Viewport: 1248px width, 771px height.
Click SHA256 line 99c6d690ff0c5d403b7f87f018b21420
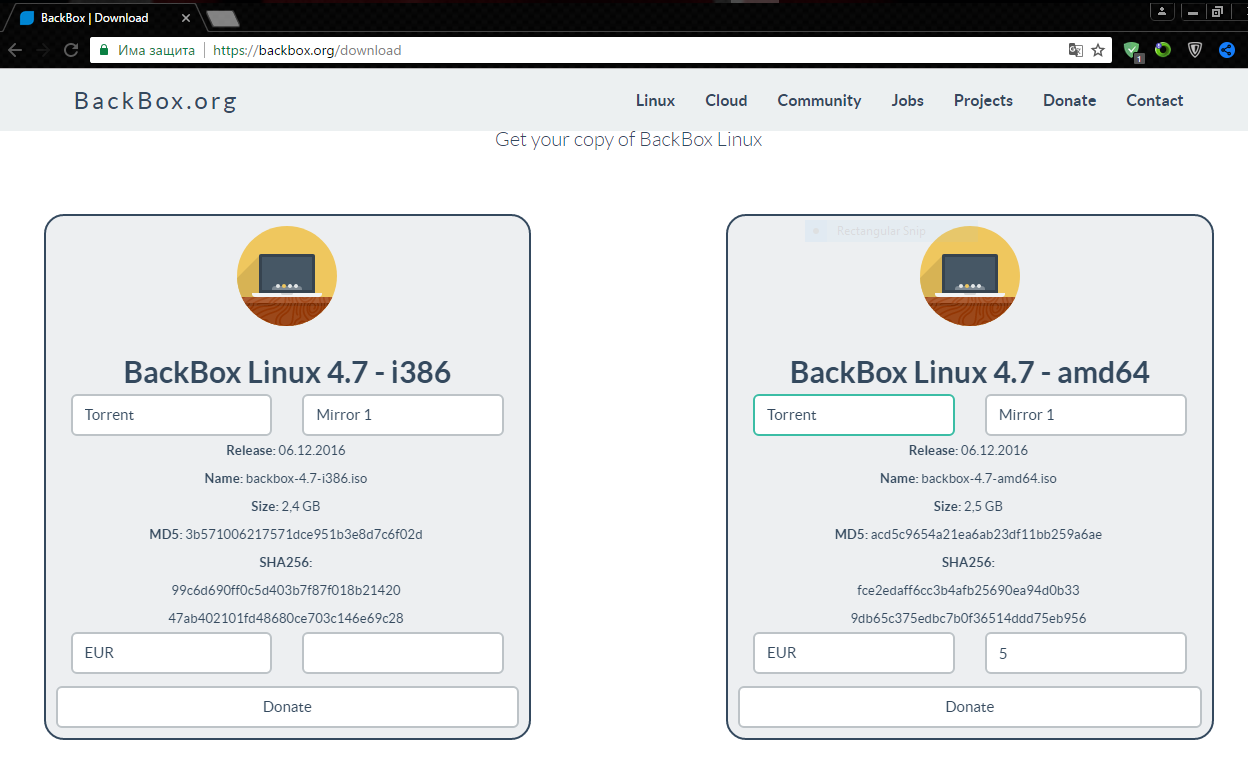(x=286, y=591)
